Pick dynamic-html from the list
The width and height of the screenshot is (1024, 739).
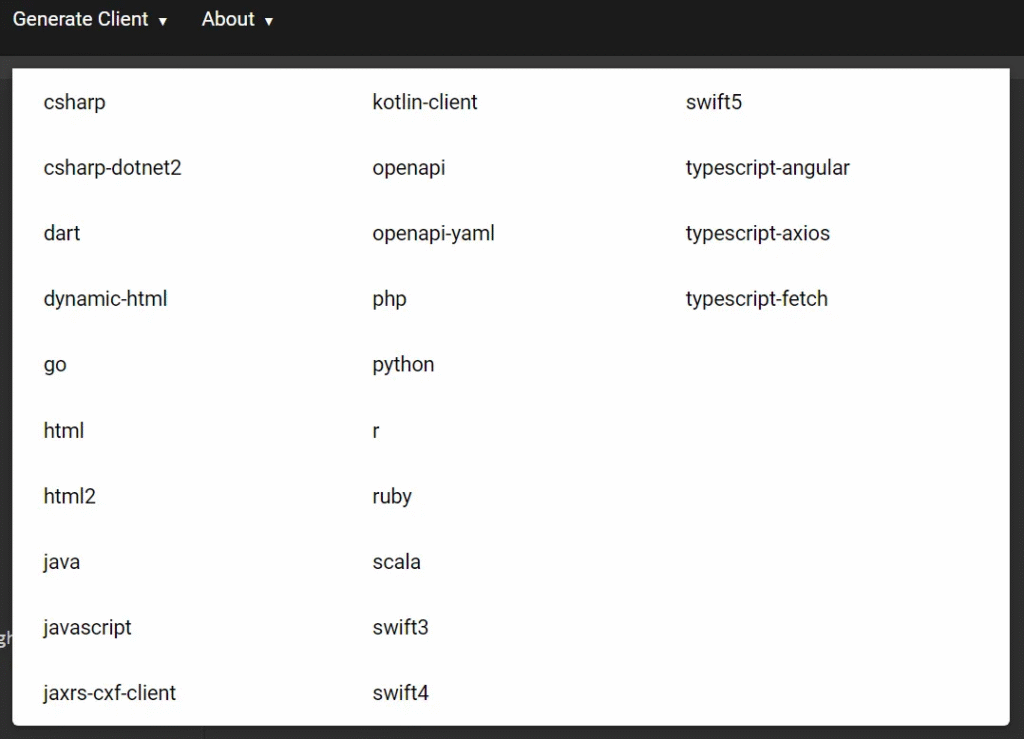coord(105,299)
